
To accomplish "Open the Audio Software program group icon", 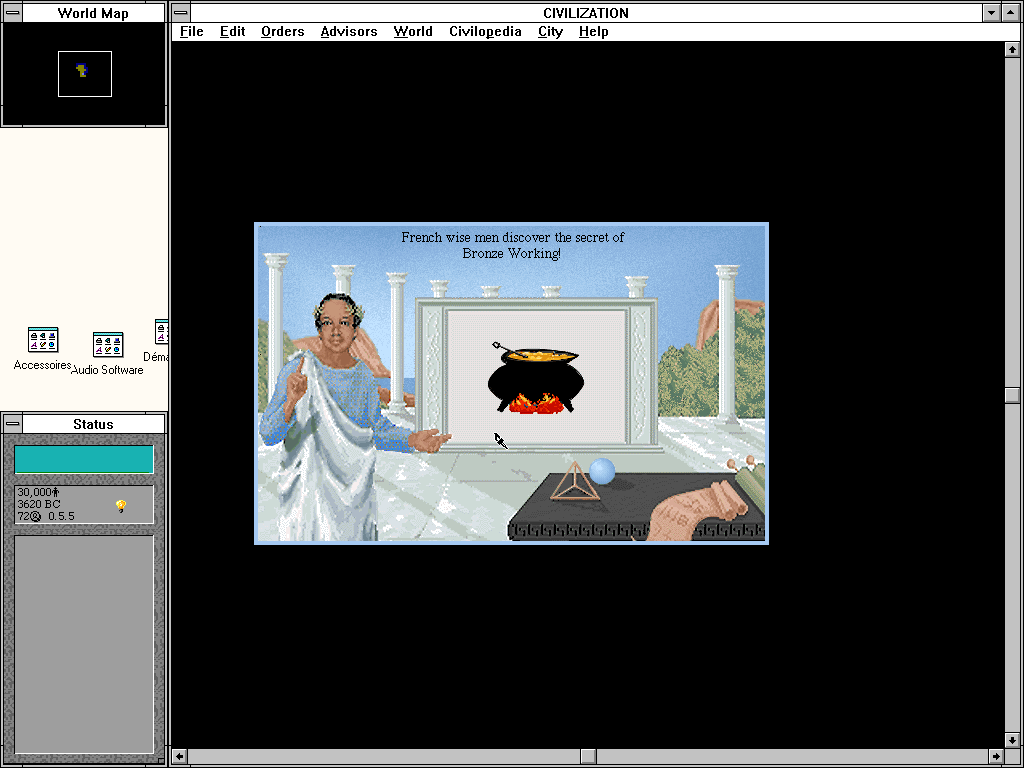I will 108,345.
